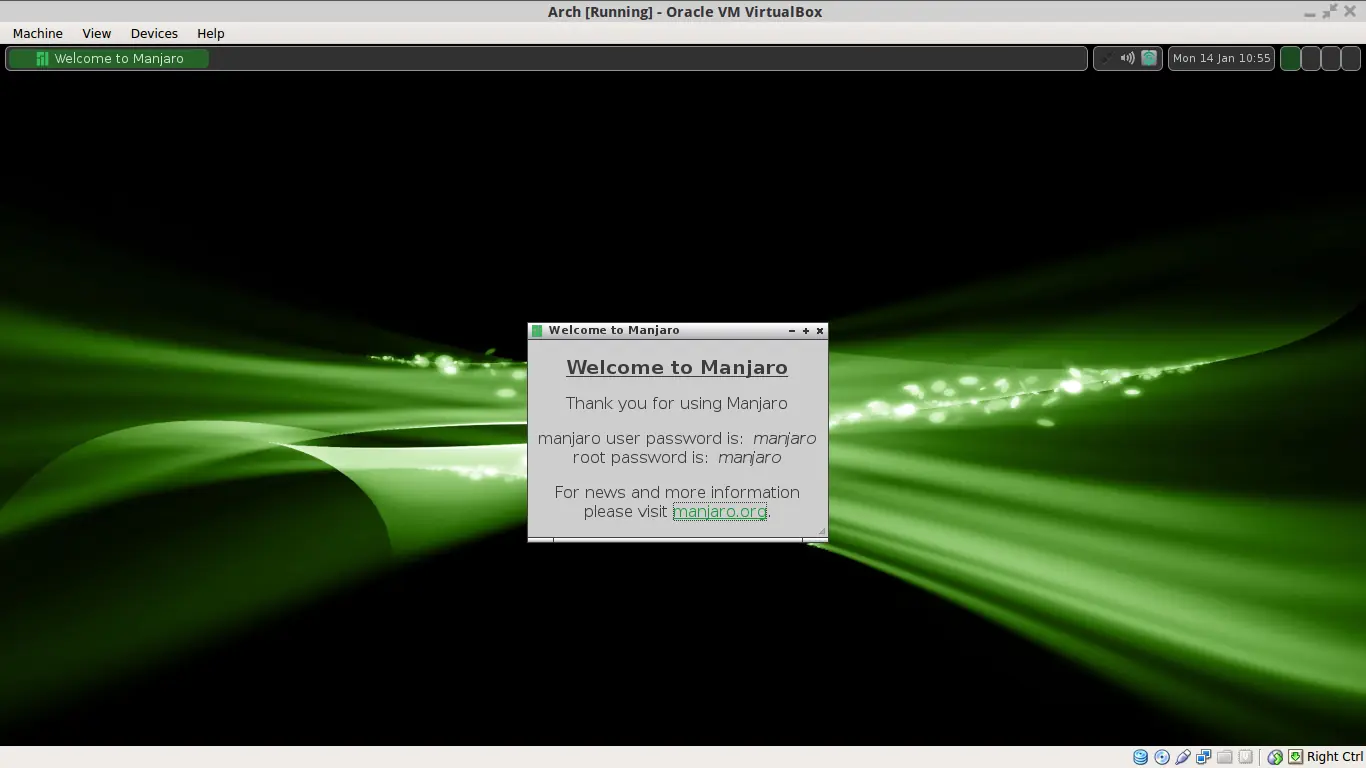Click the optical disc drive status icon

click(x=1162, y=757)
